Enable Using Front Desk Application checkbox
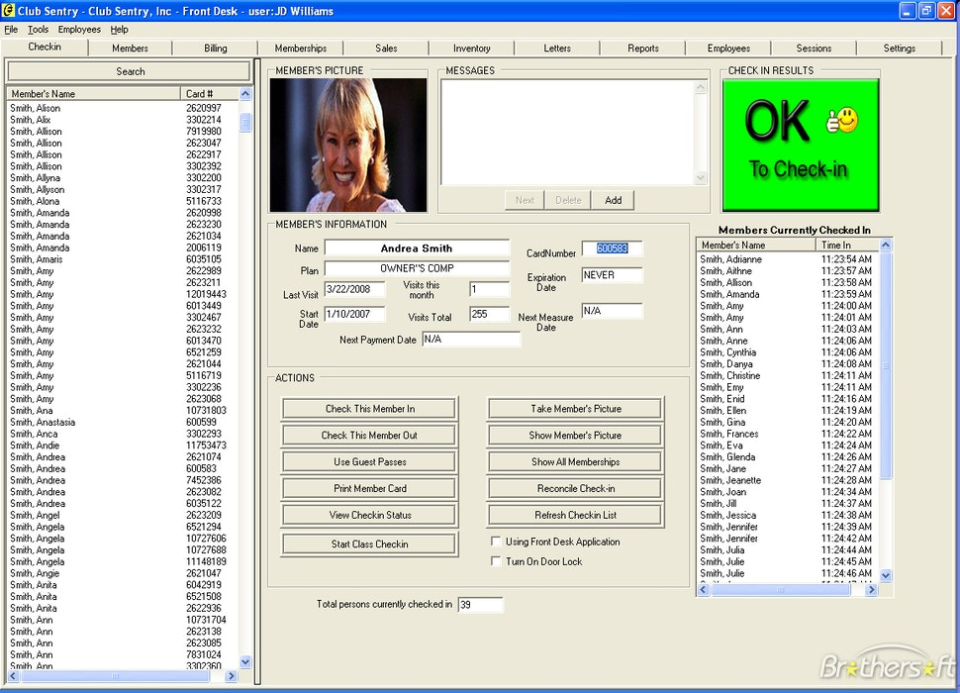Screen dimensions: 960x693 pos(496,541)
